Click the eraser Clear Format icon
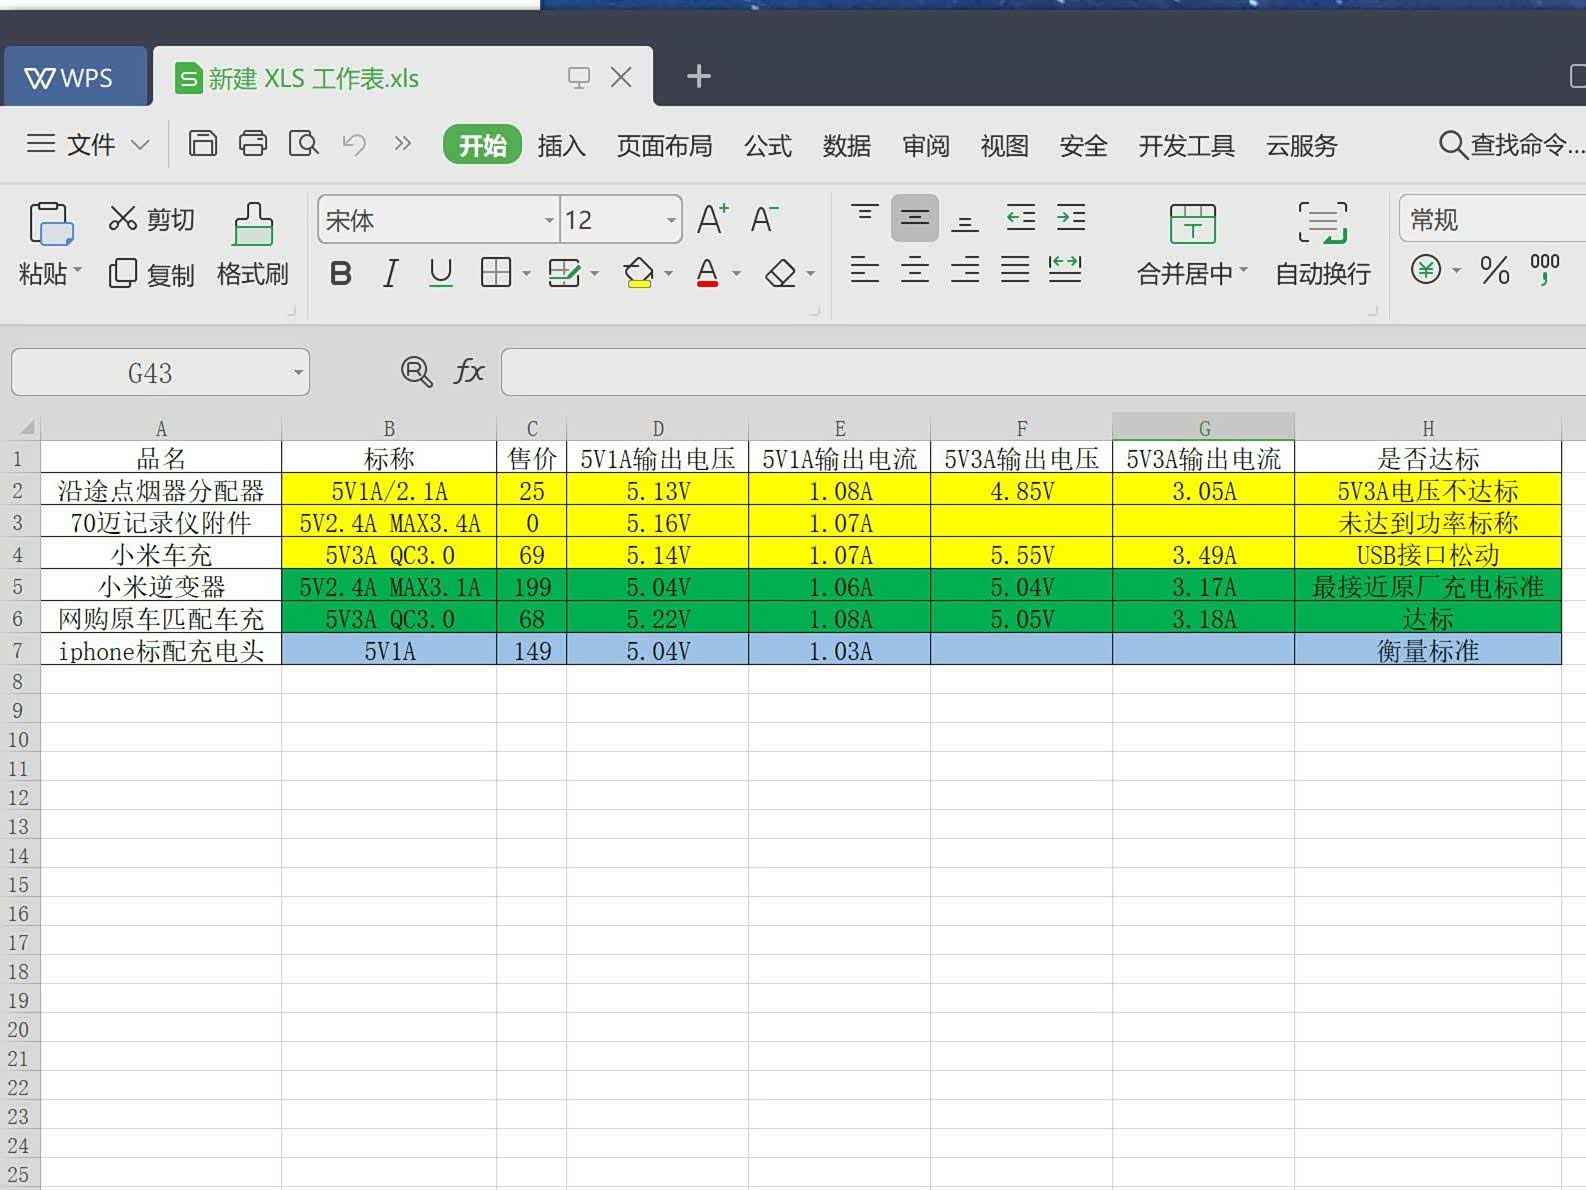Viewport: 1586px width, 1190px height. 780,273
